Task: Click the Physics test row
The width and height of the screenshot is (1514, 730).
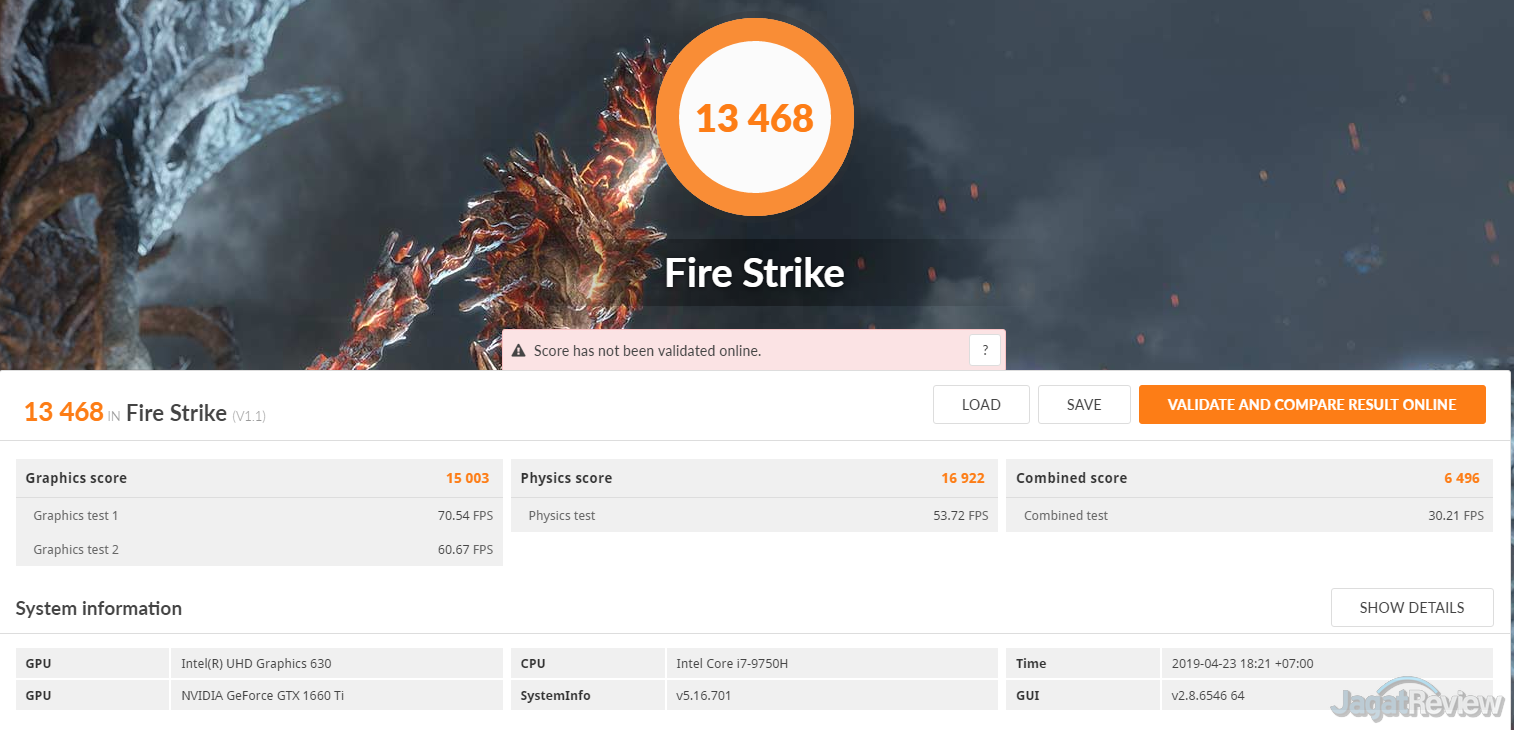Action: pos(753,516)
